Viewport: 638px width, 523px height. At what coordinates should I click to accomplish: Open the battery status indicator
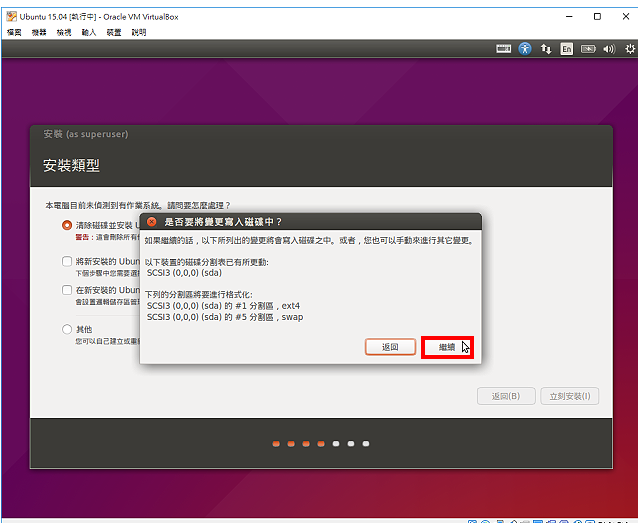click(x=588, y=49)
